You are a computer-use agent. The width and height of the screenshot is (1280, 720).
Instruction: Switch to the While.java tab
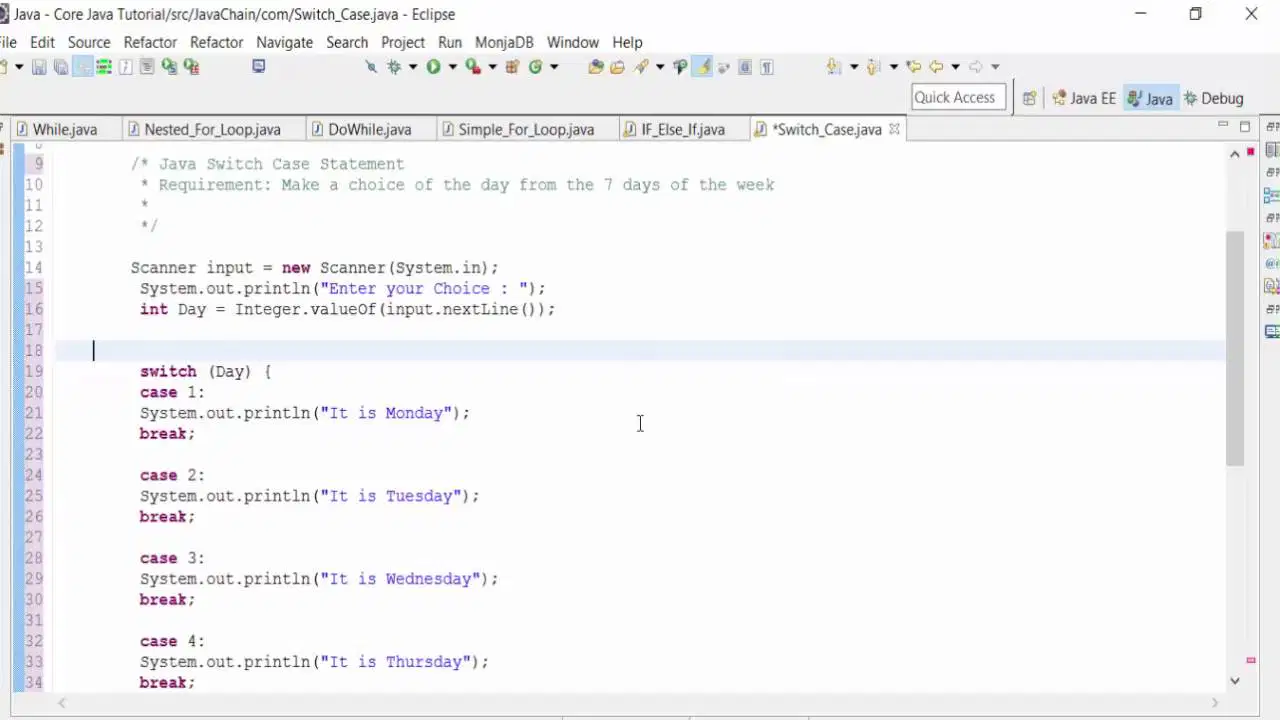click(64, 129)
